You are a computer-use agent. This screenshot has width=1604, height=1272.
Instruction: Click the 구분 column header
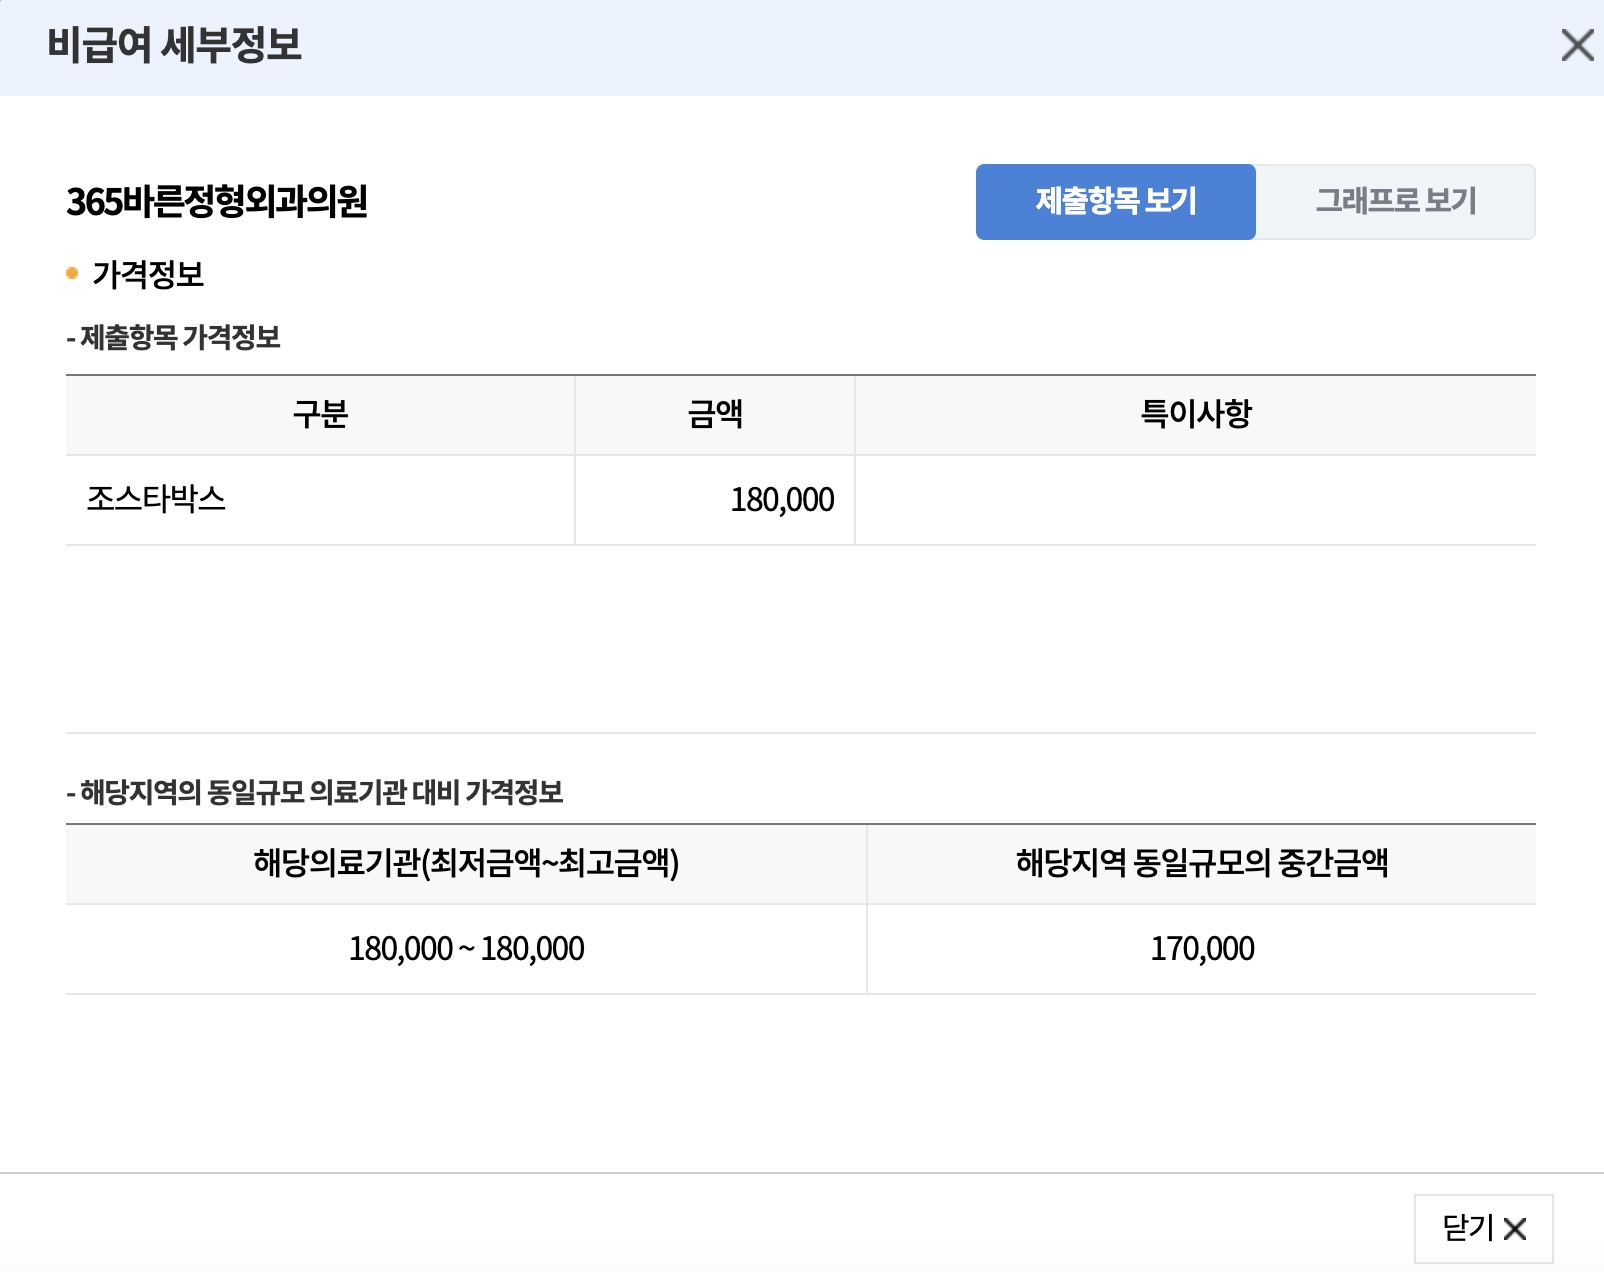320,414
